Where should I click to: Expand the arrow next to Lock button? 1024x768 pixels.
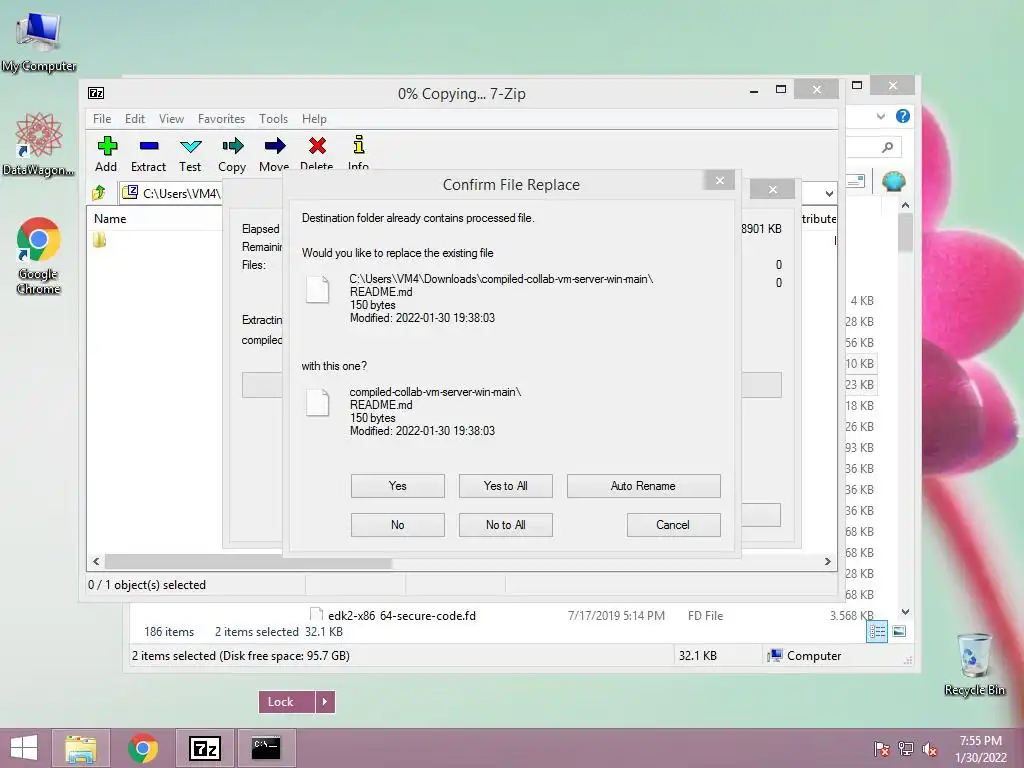point(325,702)
